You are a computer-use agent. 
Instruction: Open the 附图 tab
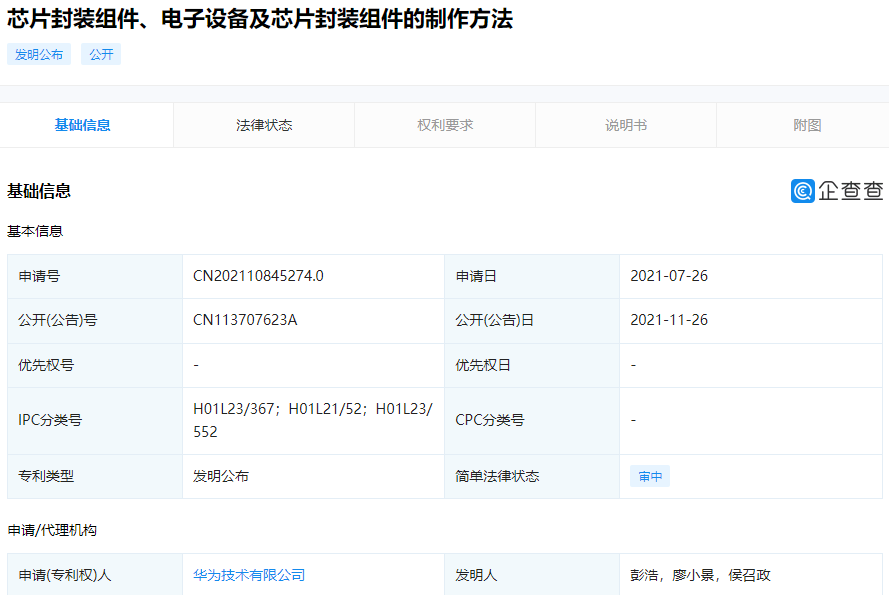(x=806, y=125)
